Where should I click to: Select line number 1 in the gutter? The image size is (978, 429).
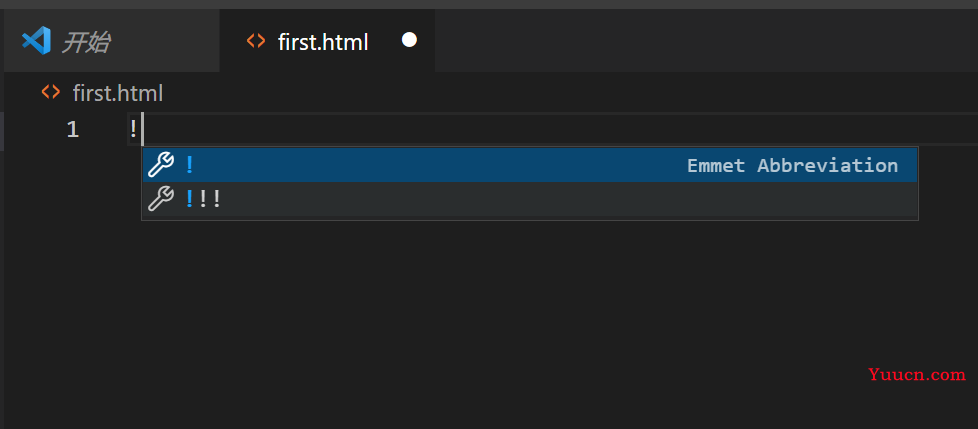point(73,130)
